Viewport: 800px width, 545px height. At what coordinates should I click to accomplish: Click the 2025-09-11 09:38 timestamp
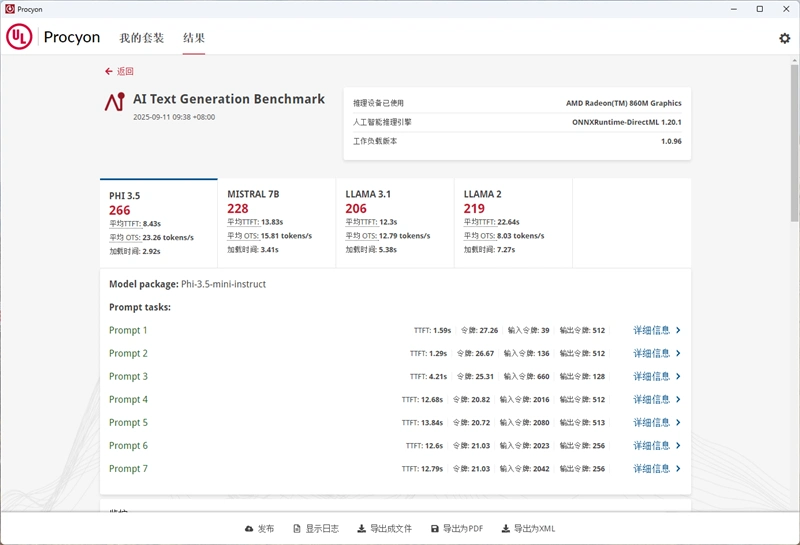click(x=174, y=117)
